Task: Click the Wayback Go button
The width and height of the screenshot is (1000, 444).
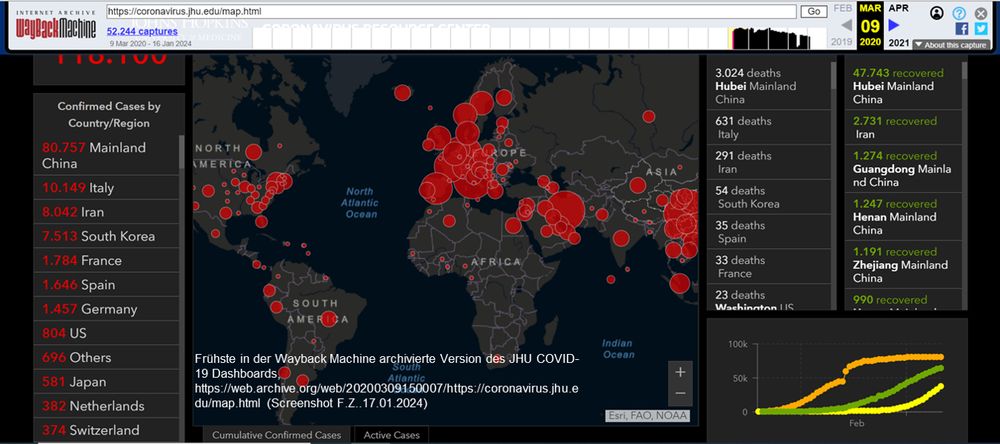Action: [x=814, y=11]
